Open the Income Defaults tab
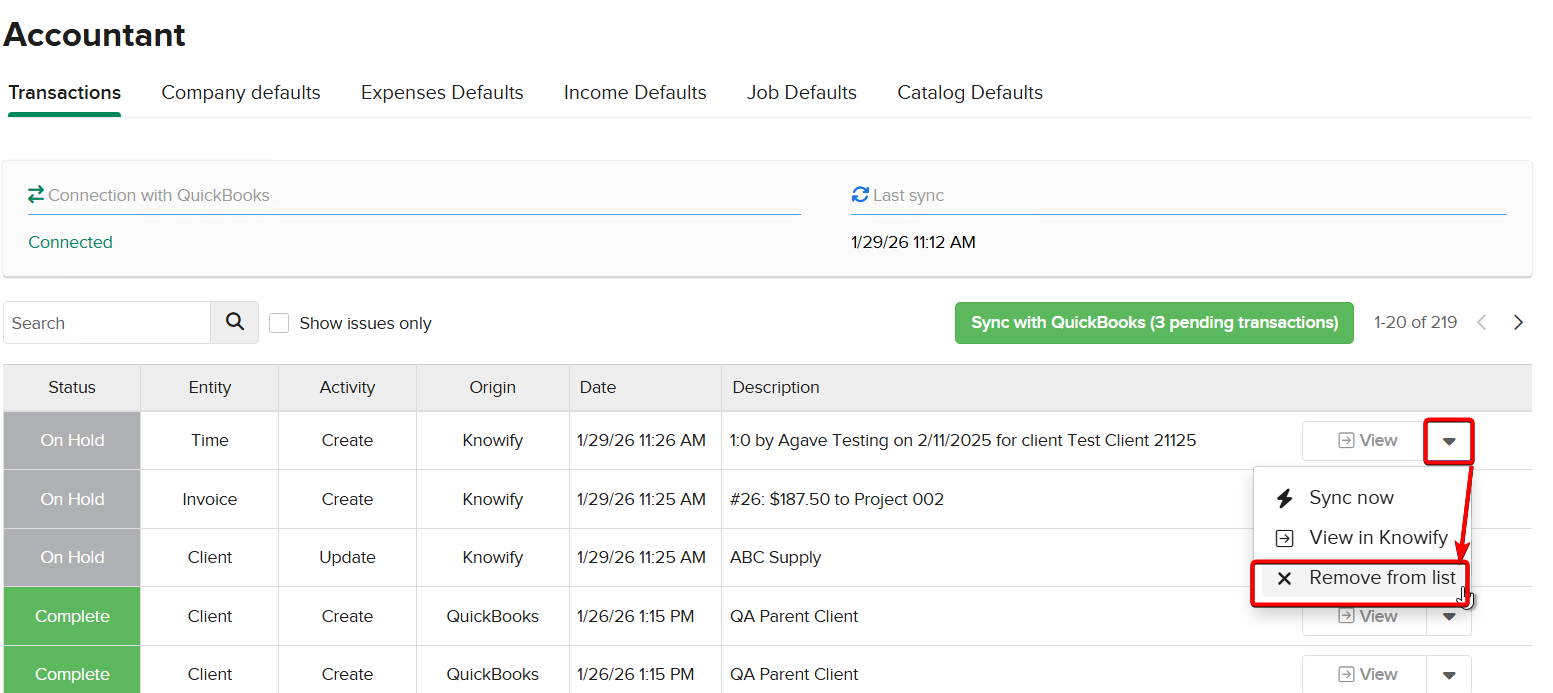1553x693 pixels. tap(635, 93)
